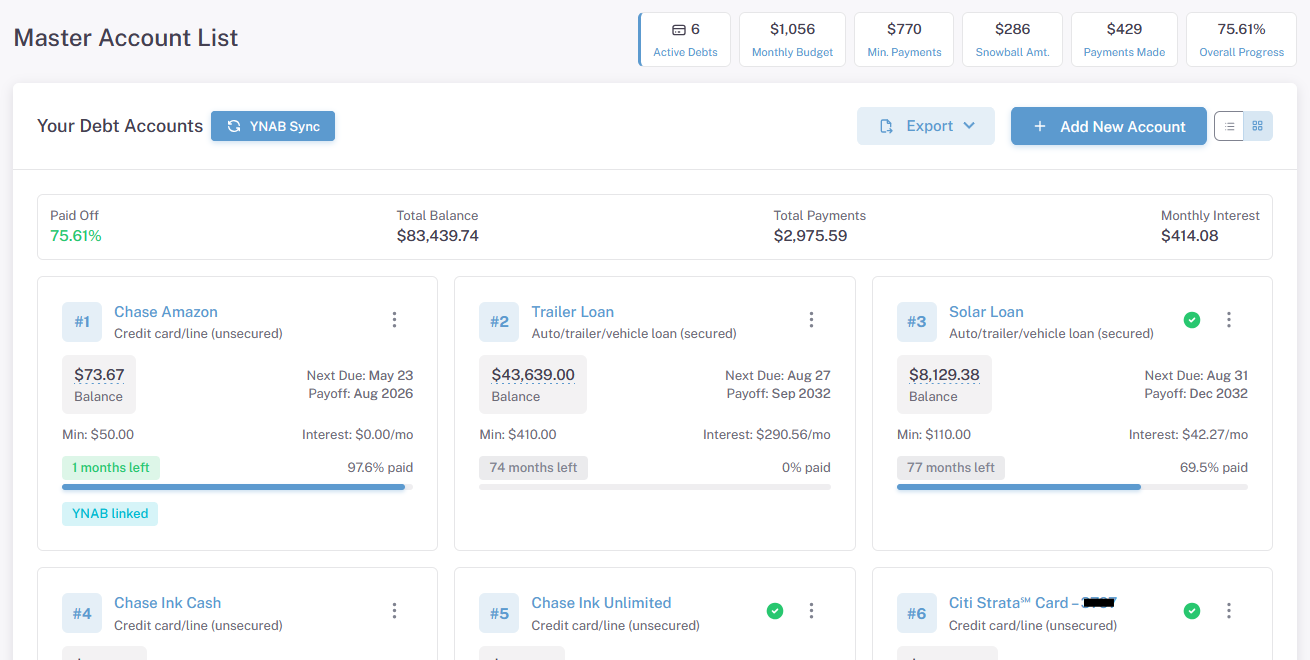
Task: Open the Citi Strata Card account link
Action: [1032, 603]
